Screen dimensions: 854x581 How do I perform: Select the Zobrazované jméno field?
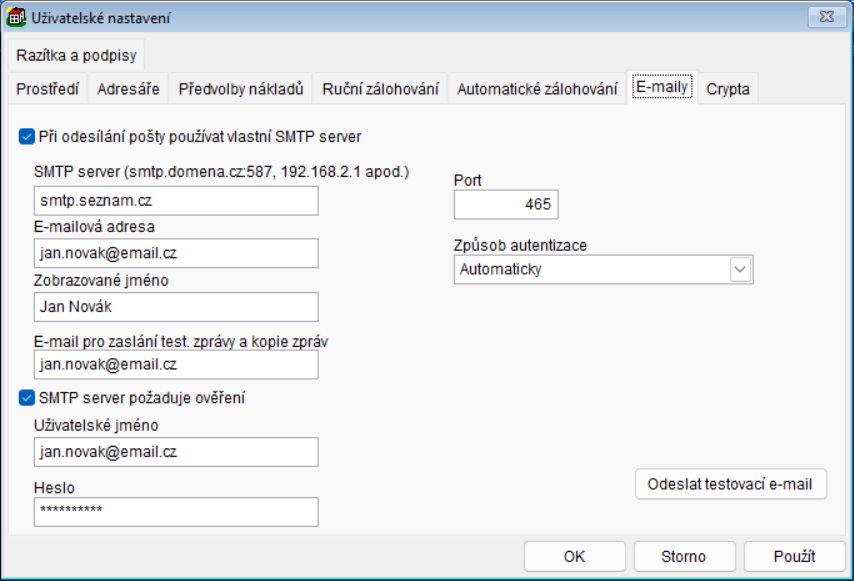coord(175,307)
